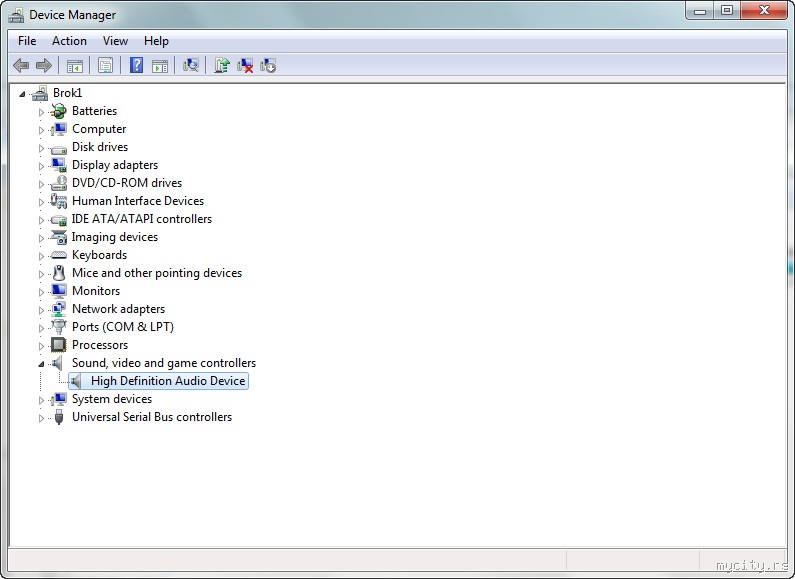Collapse Sound, video and game controllers
Screen dimensions: 795x579
[x=41, y=364]
